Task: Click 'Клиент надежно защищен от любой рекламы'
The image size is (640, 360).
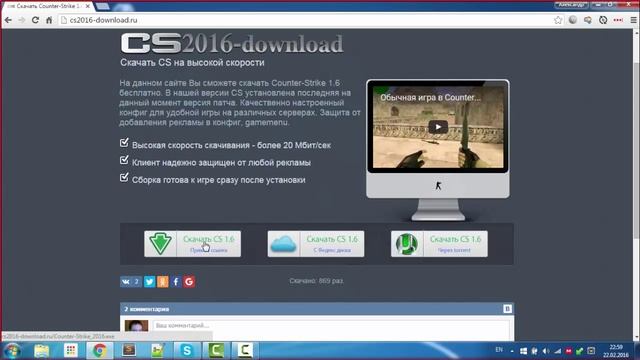Action: click(x=221, y=162)
